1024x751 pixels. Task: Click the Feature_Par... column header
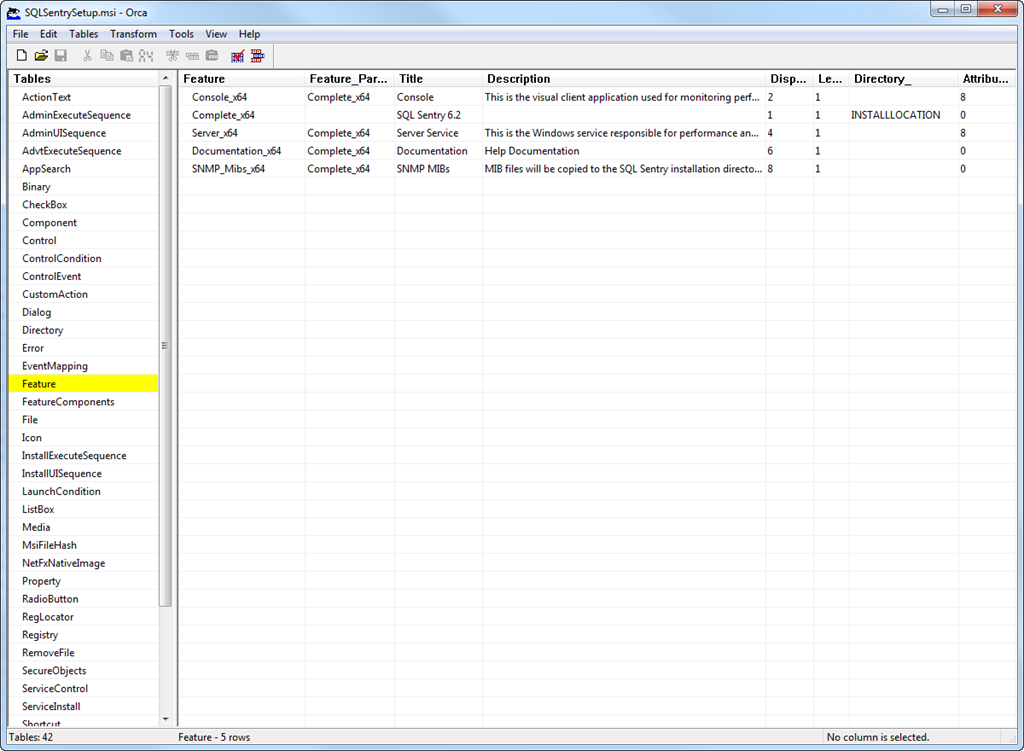point(349,78)
